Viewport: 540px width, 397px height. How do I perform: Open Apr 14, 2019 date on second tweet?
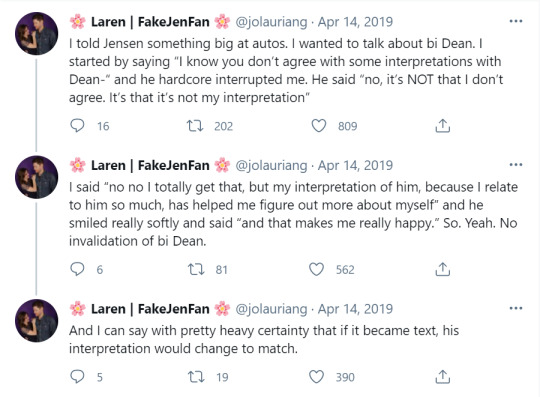355,165
